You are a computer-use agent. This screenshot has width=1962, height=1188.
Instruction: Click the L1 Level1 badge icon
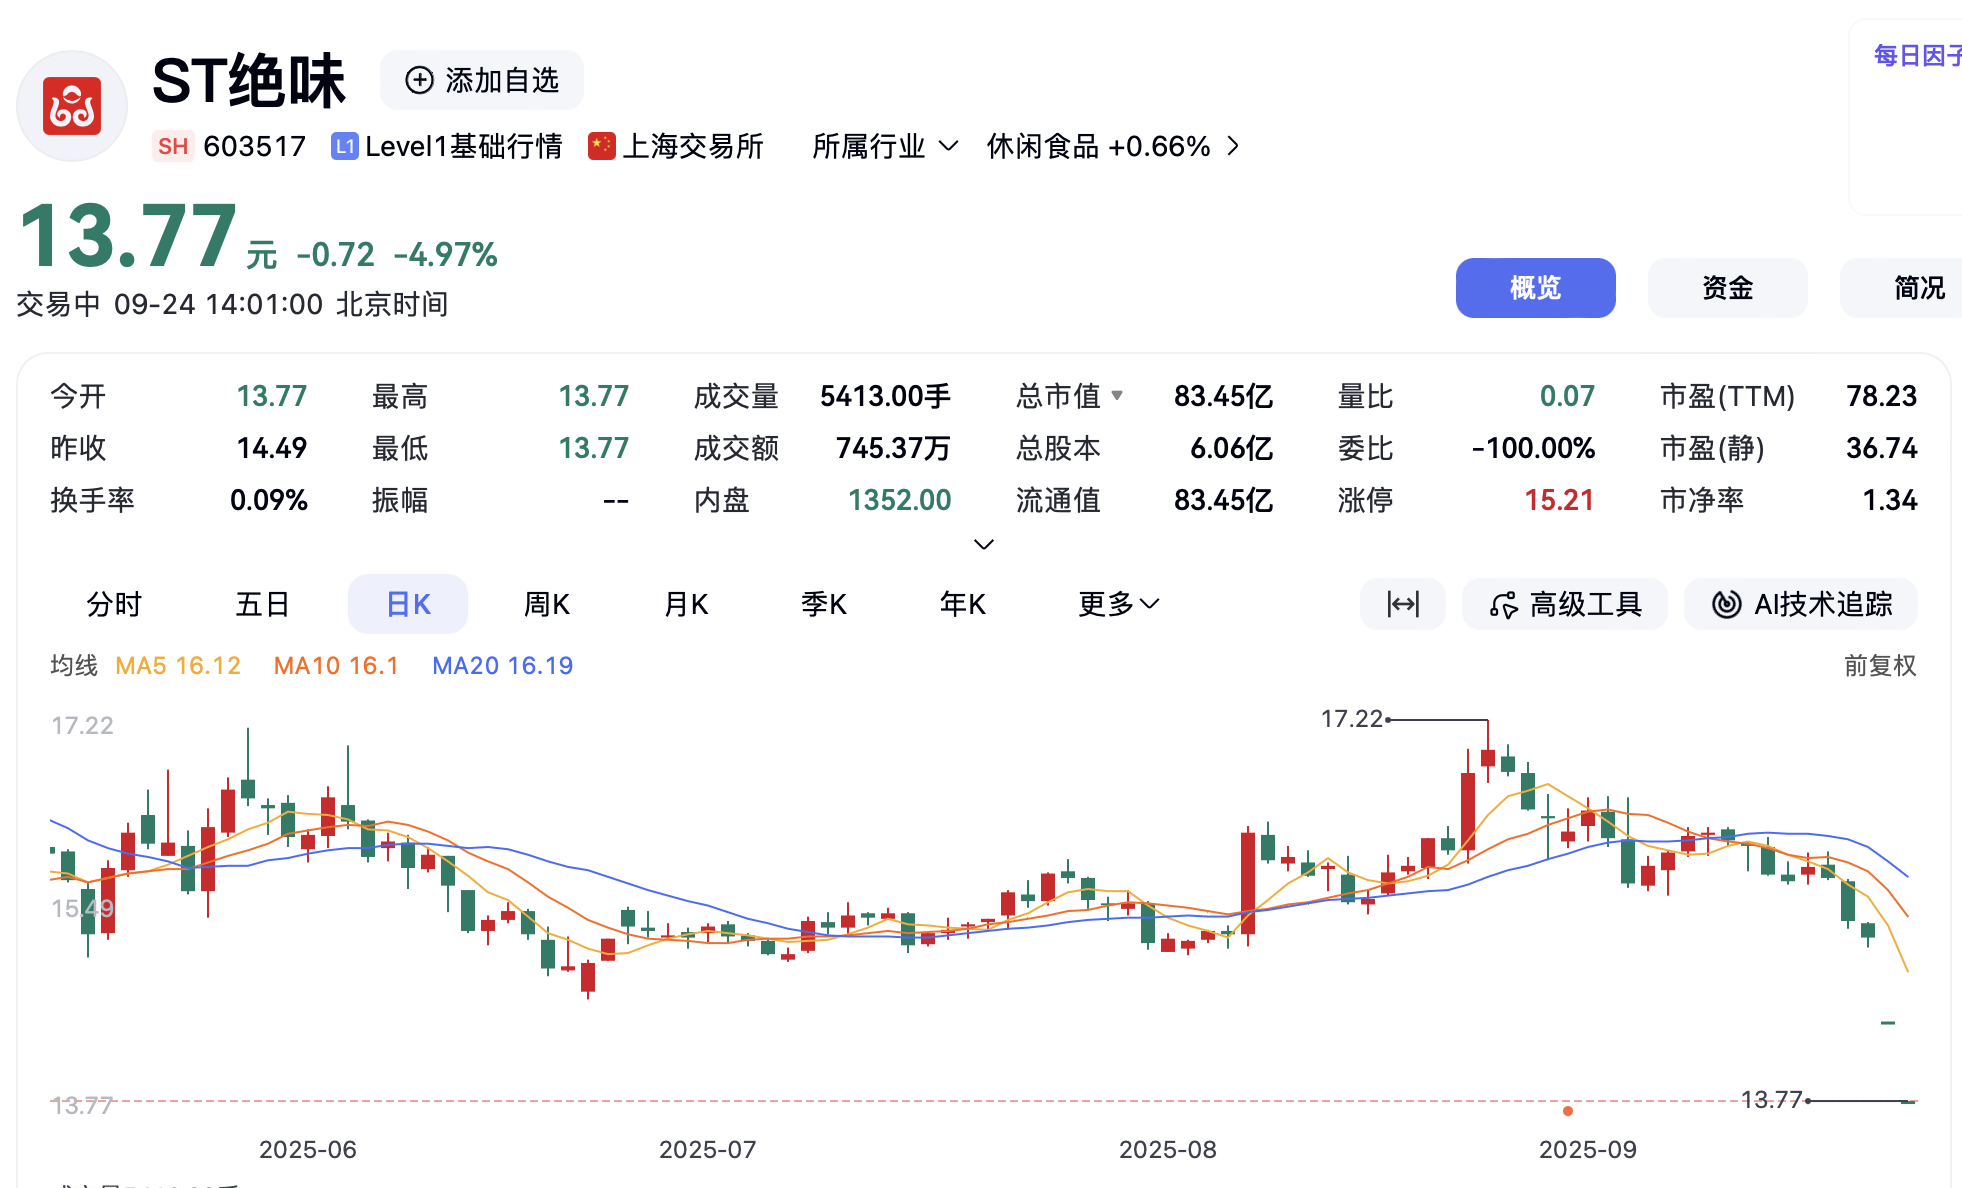pyautogui.click(x=345, y=147)
